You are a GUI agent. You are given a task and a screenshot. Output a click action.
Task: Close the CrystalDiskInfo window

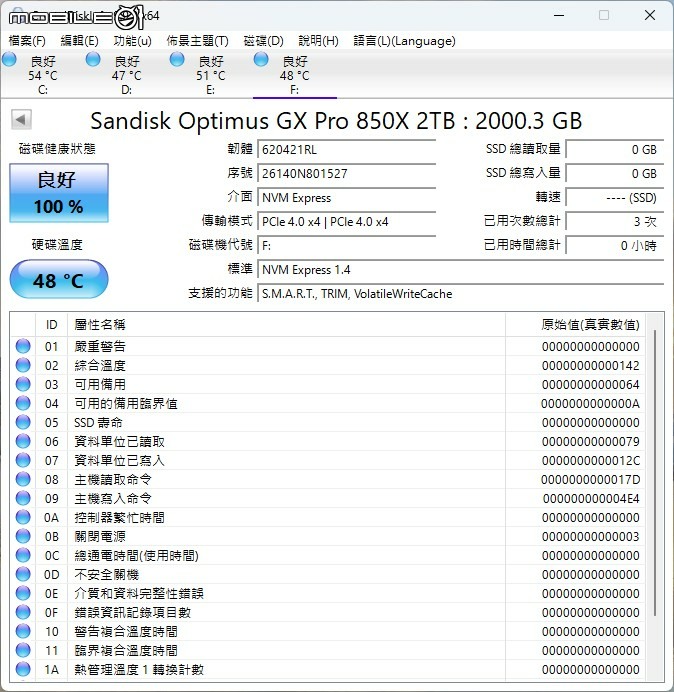pyautogui.click(x=649, y=15)
